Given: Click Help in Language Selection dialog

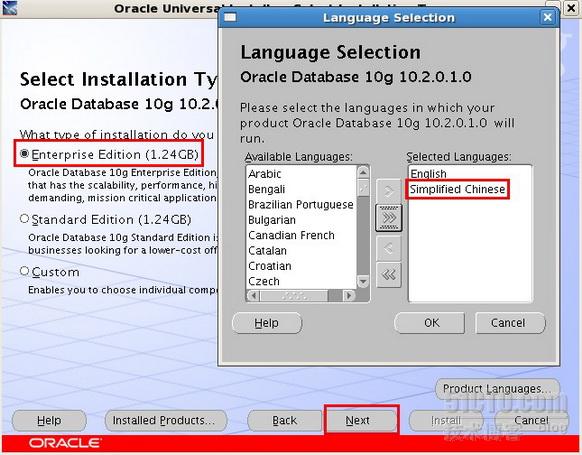Looking at the screenshot, I should point(267,323).
